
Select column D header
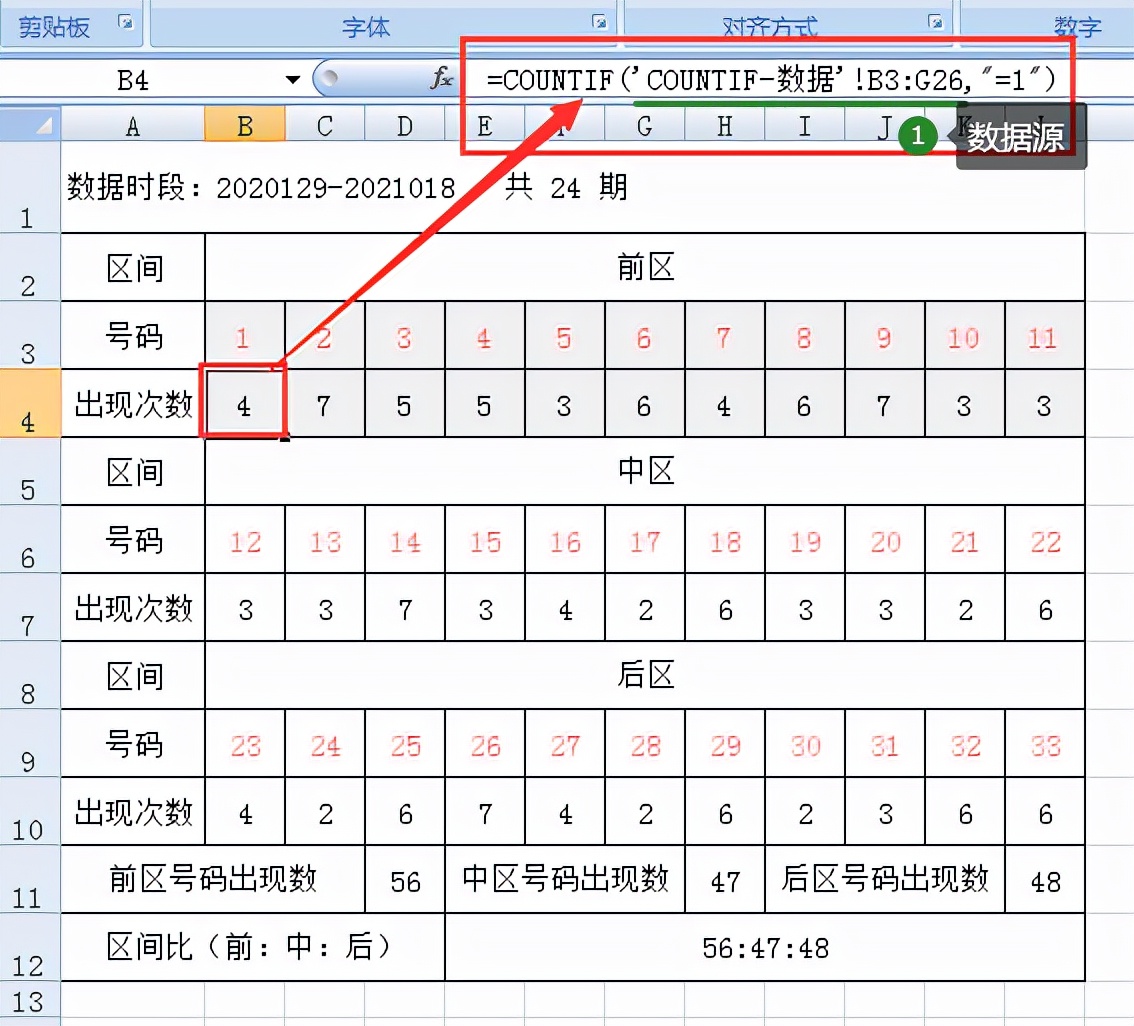405,126
